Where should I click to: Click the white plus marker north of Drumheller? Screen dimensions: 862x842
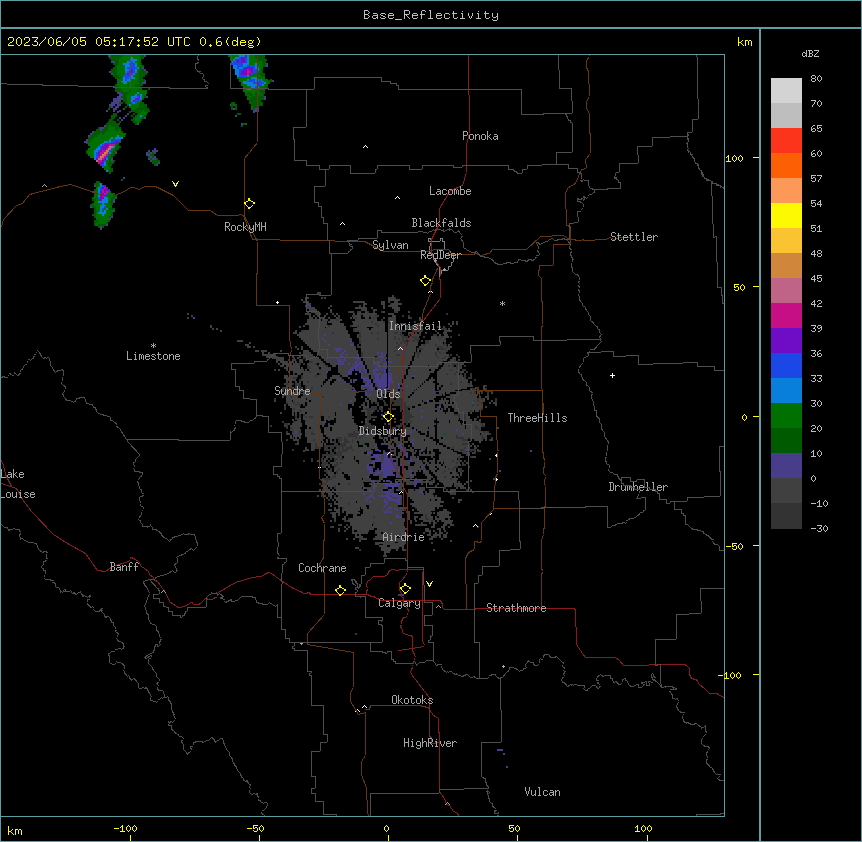(x=612, y=375)
